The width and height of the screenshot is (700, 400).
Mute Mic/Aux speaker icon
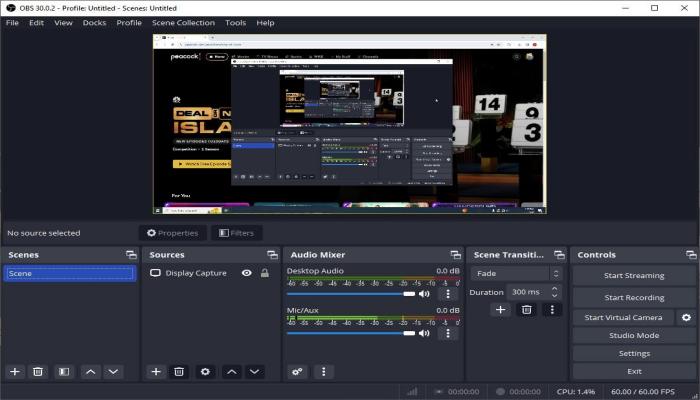coord(424,333)
